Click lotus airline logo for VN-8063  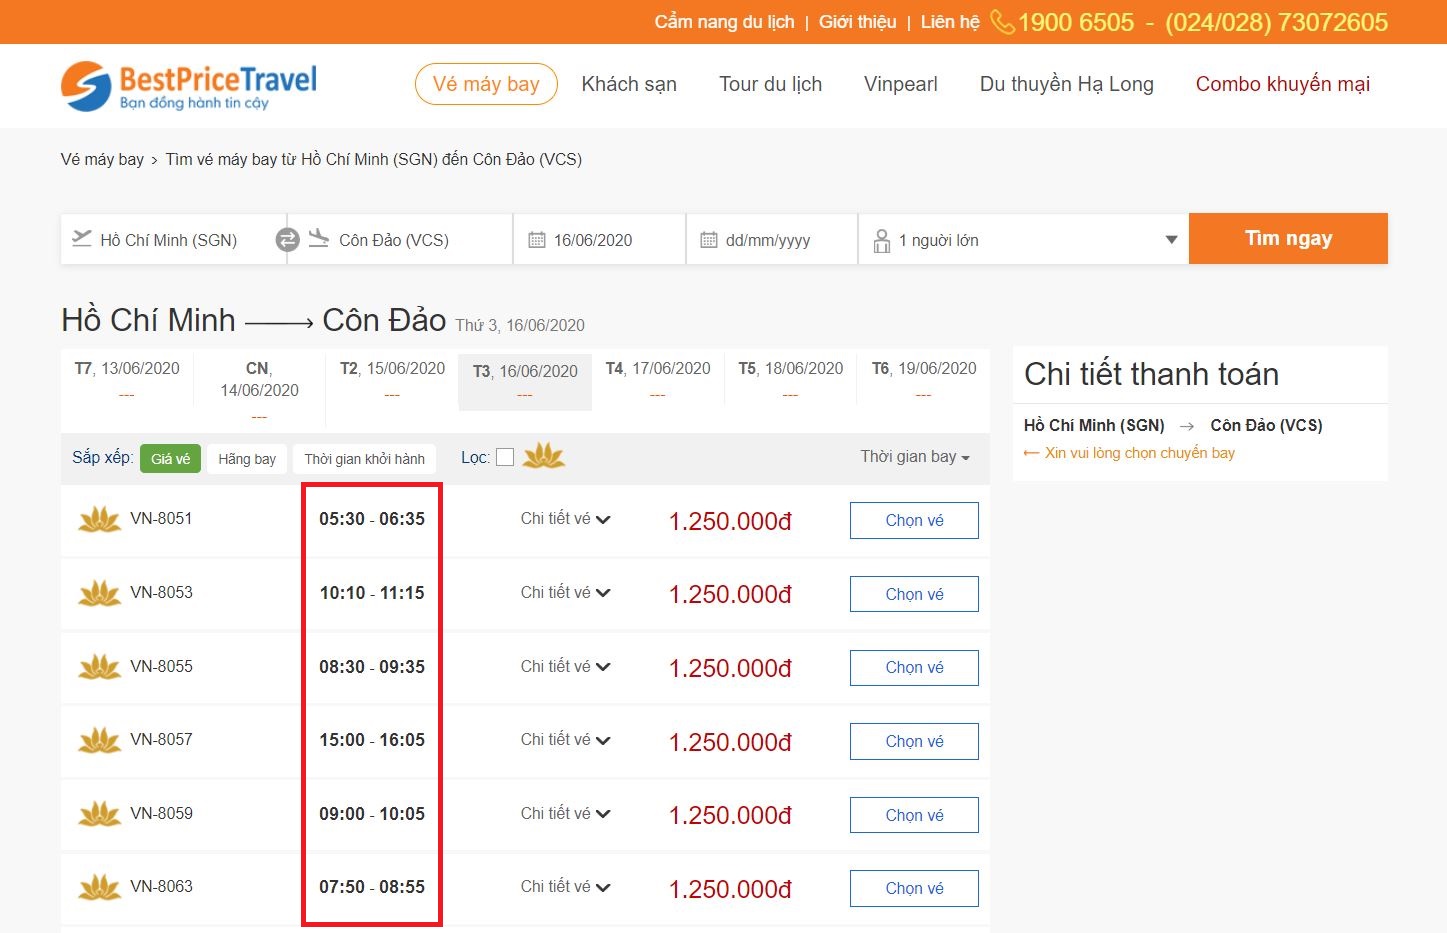pyautogui.click(x=100, y=887)
